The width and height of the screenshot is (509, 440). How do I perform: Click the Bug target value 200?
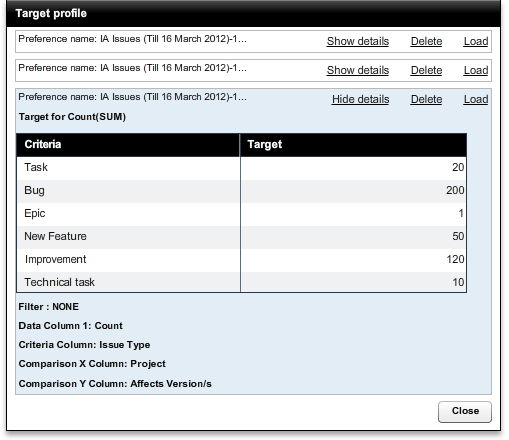pos(455,190)
